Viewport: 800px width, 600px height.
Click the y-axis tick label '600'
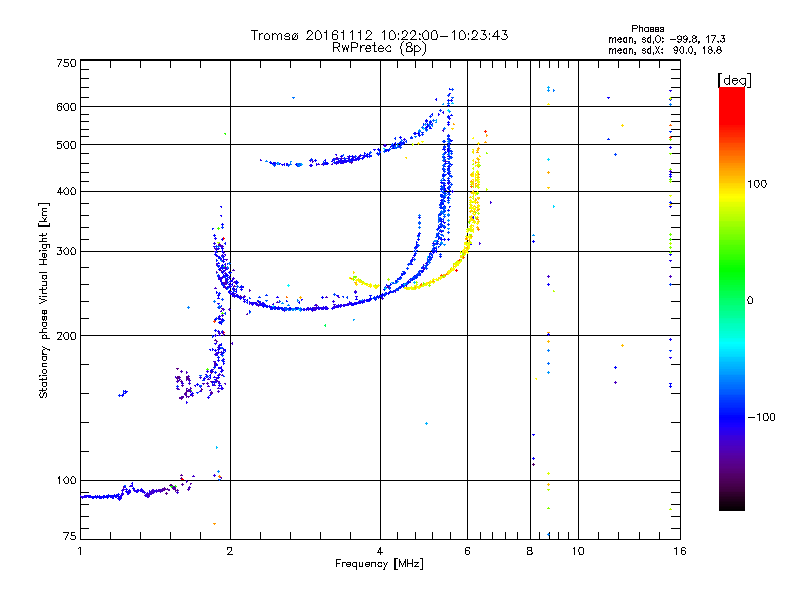tap(67, 107)
